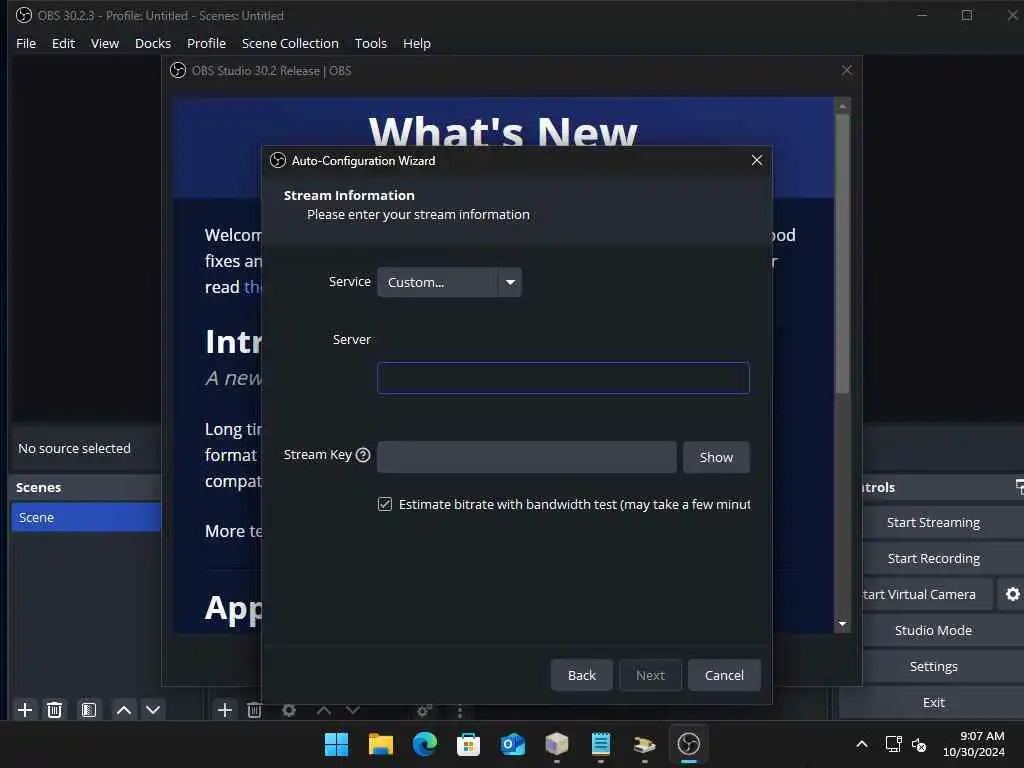
Task: Open audio mixer three-dot menu
Action: click(x=460, y=711)
